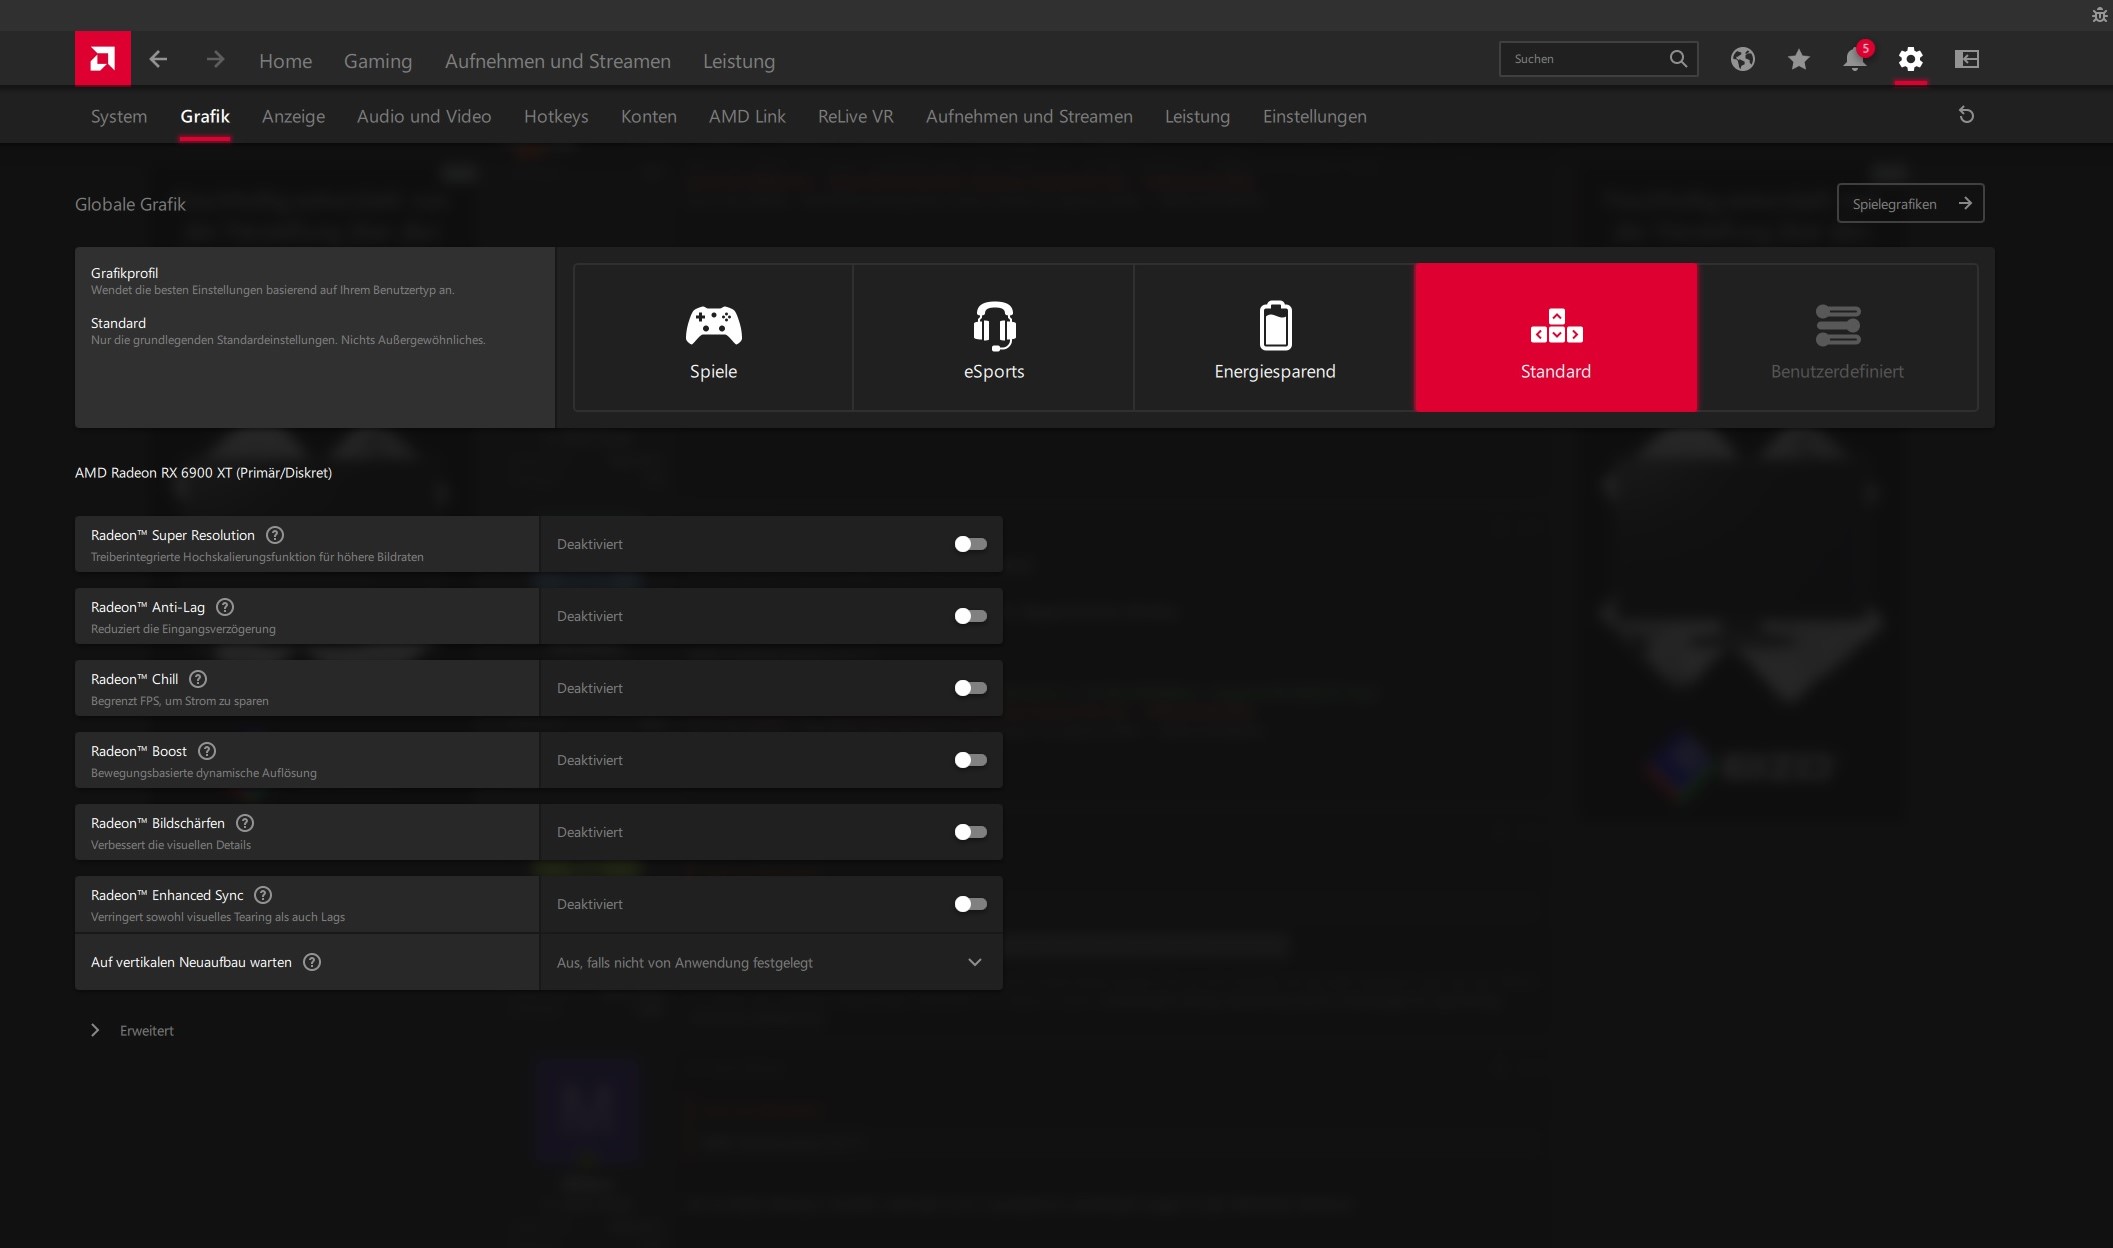Enable Radeon Bildschärfen toggle
Image resolution: width=2113 pixels, height=1248 pixels.
coord(970,832)
